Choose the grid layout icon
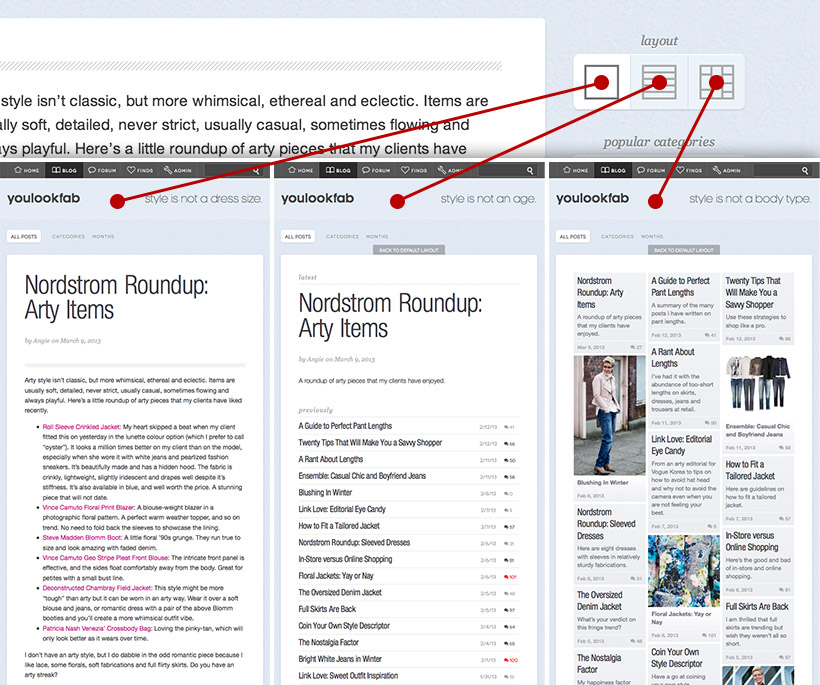 [x=713, y=82]
